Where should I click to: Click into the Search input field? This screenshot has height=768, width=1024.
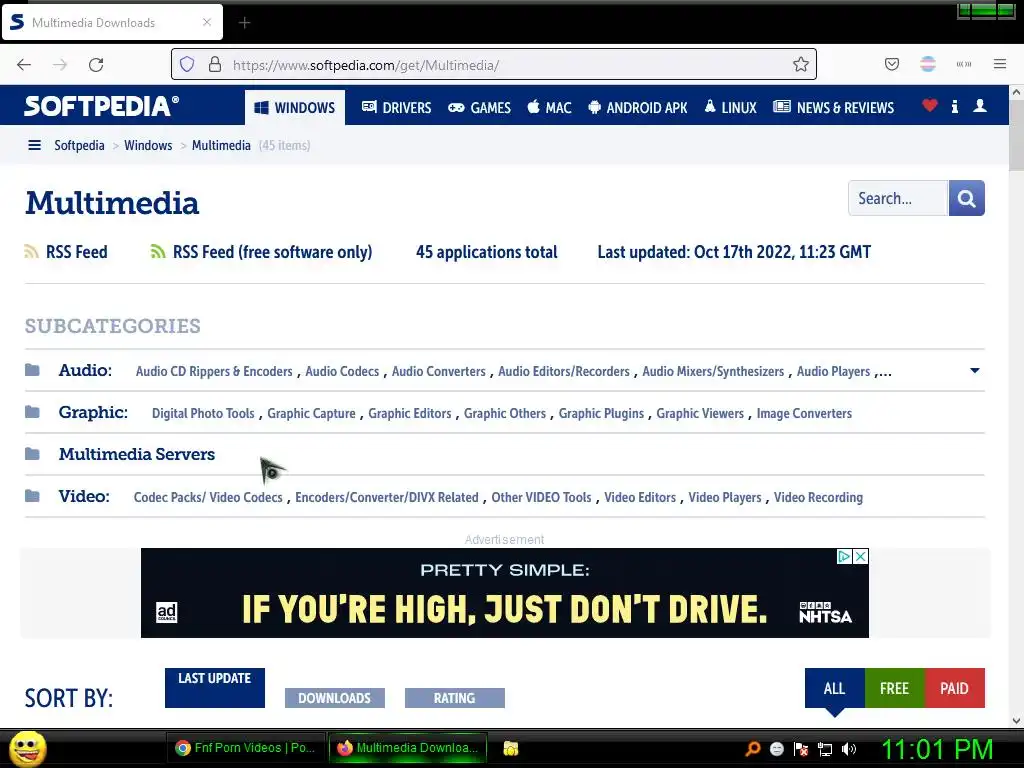898,198
